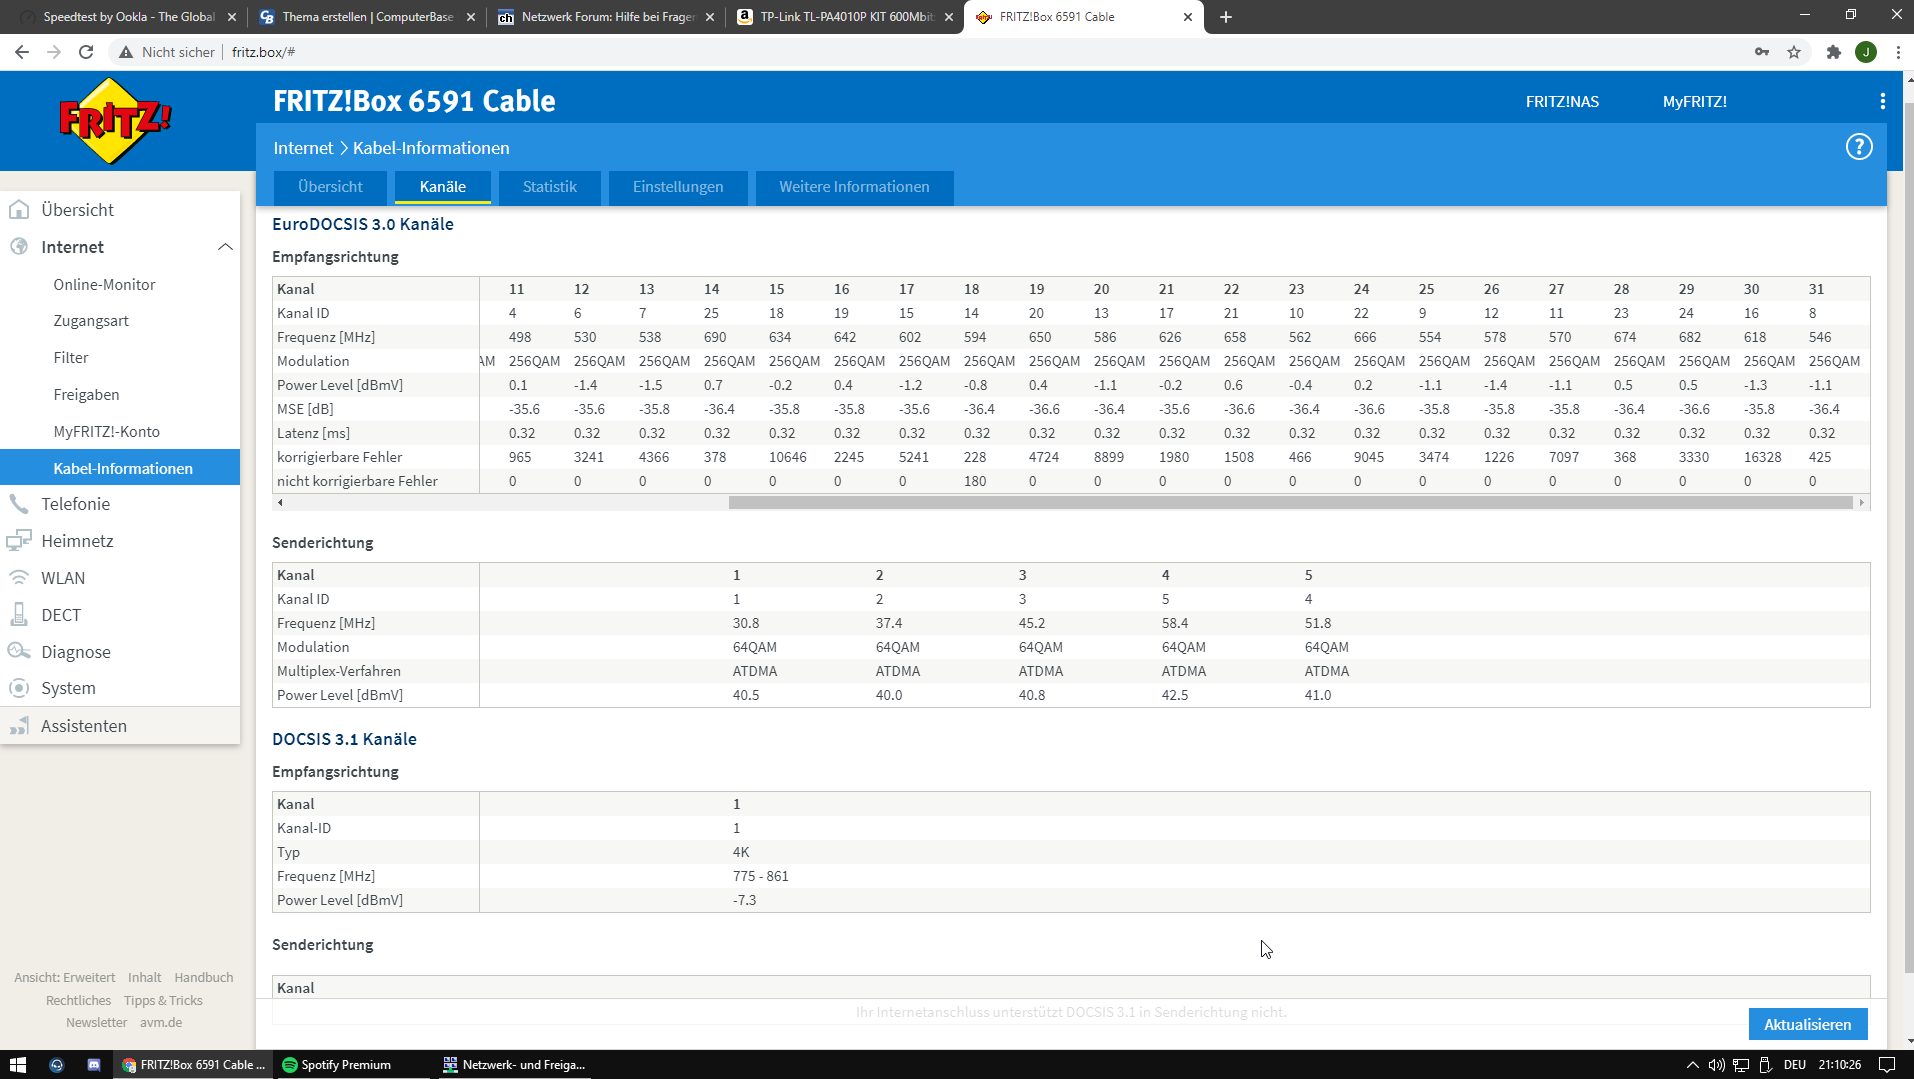Viewport: 1914px width, 1079px height.
Task: Open the Weitere Informationen tab
Action: (x=855, y=187)
